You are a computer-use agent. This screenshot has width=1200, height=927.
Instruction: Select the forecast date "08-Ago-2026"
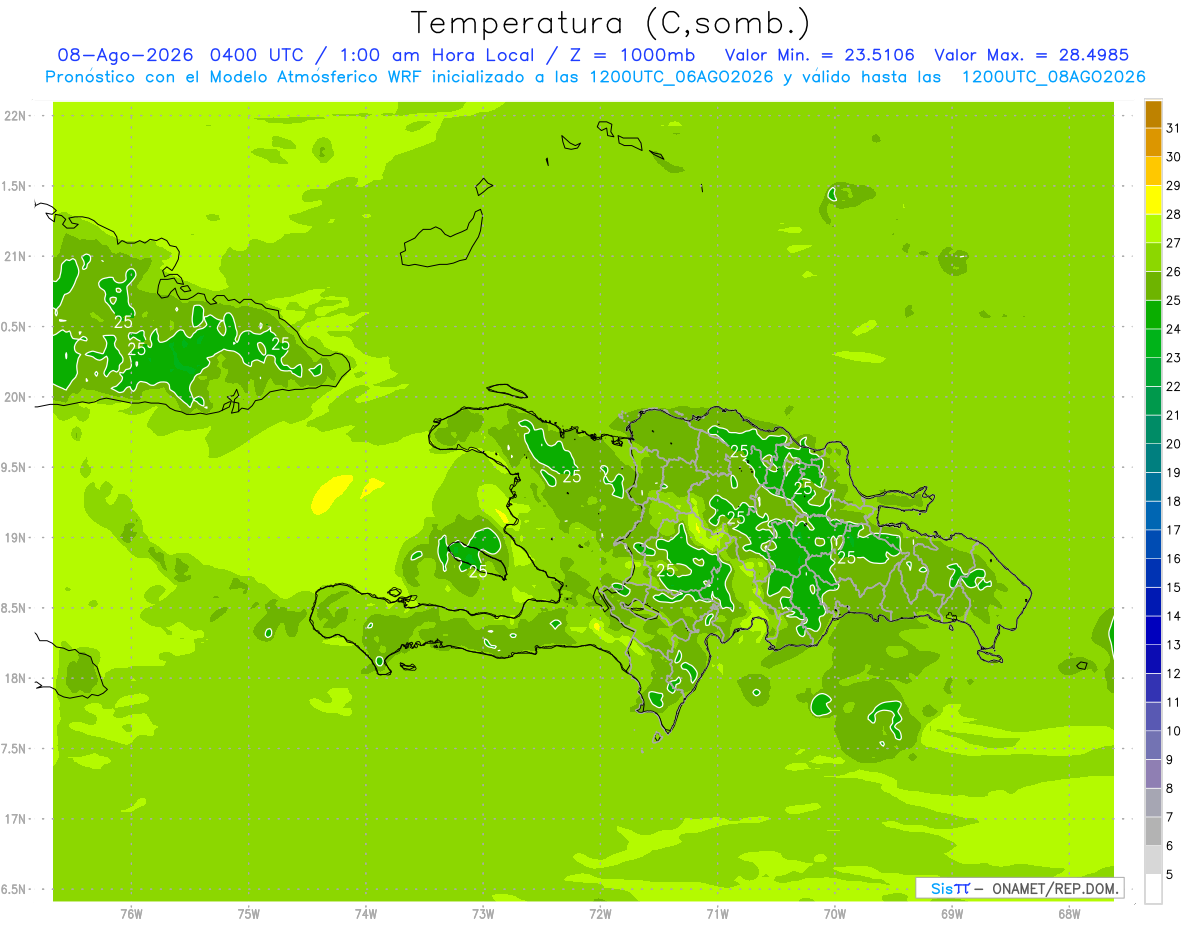tap(125, 56)
